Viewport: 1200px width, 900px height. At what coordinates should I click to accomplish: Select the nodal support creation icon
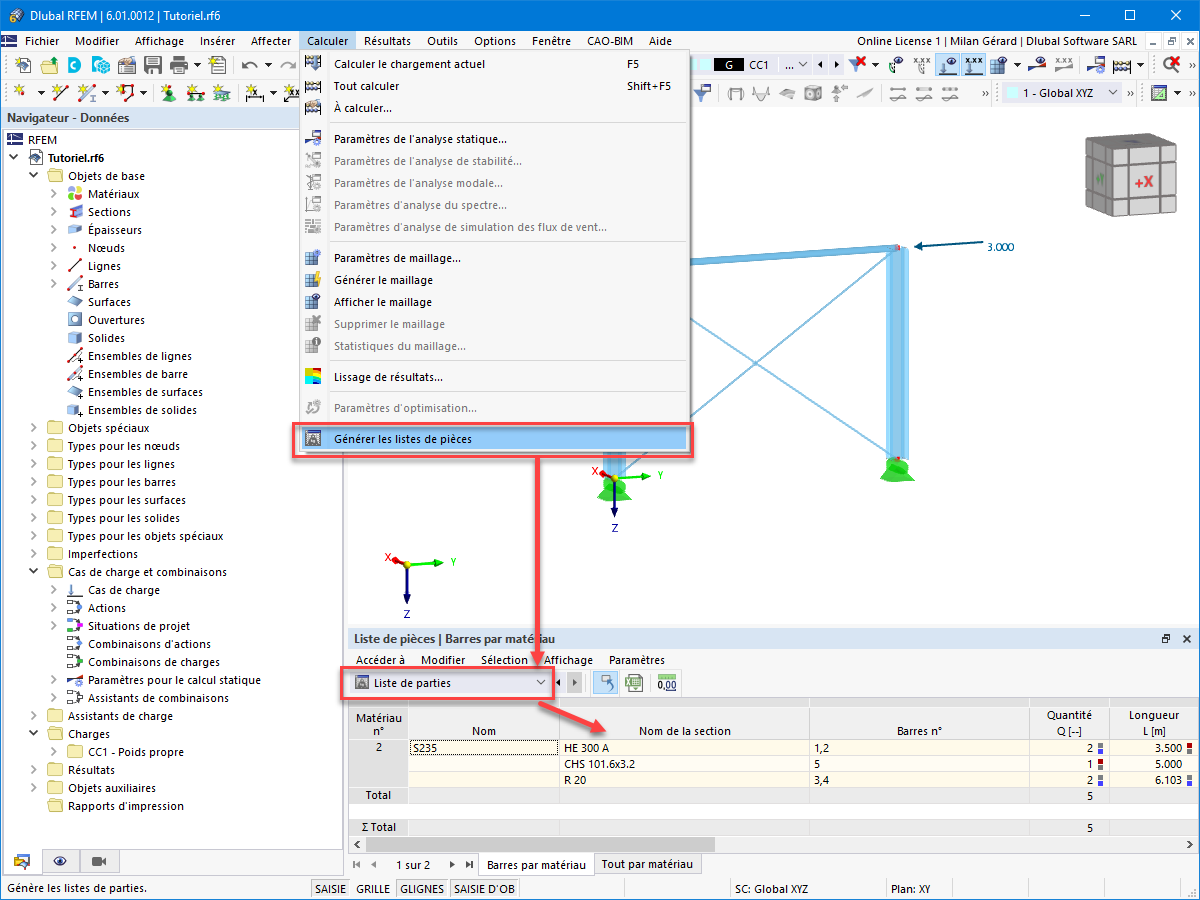coord(170,91)
